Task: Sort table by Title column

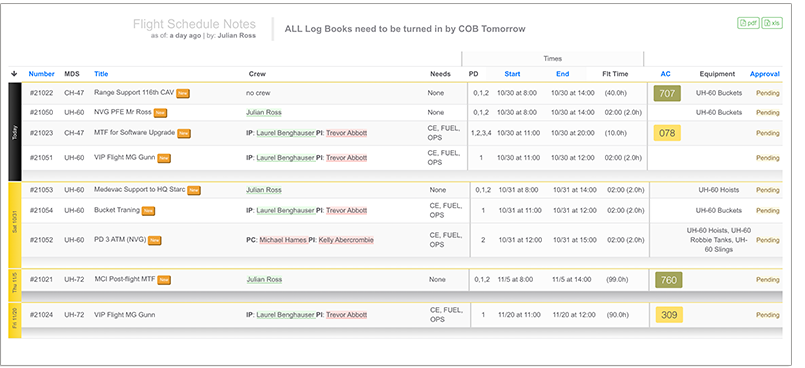Action: point(101,74)
